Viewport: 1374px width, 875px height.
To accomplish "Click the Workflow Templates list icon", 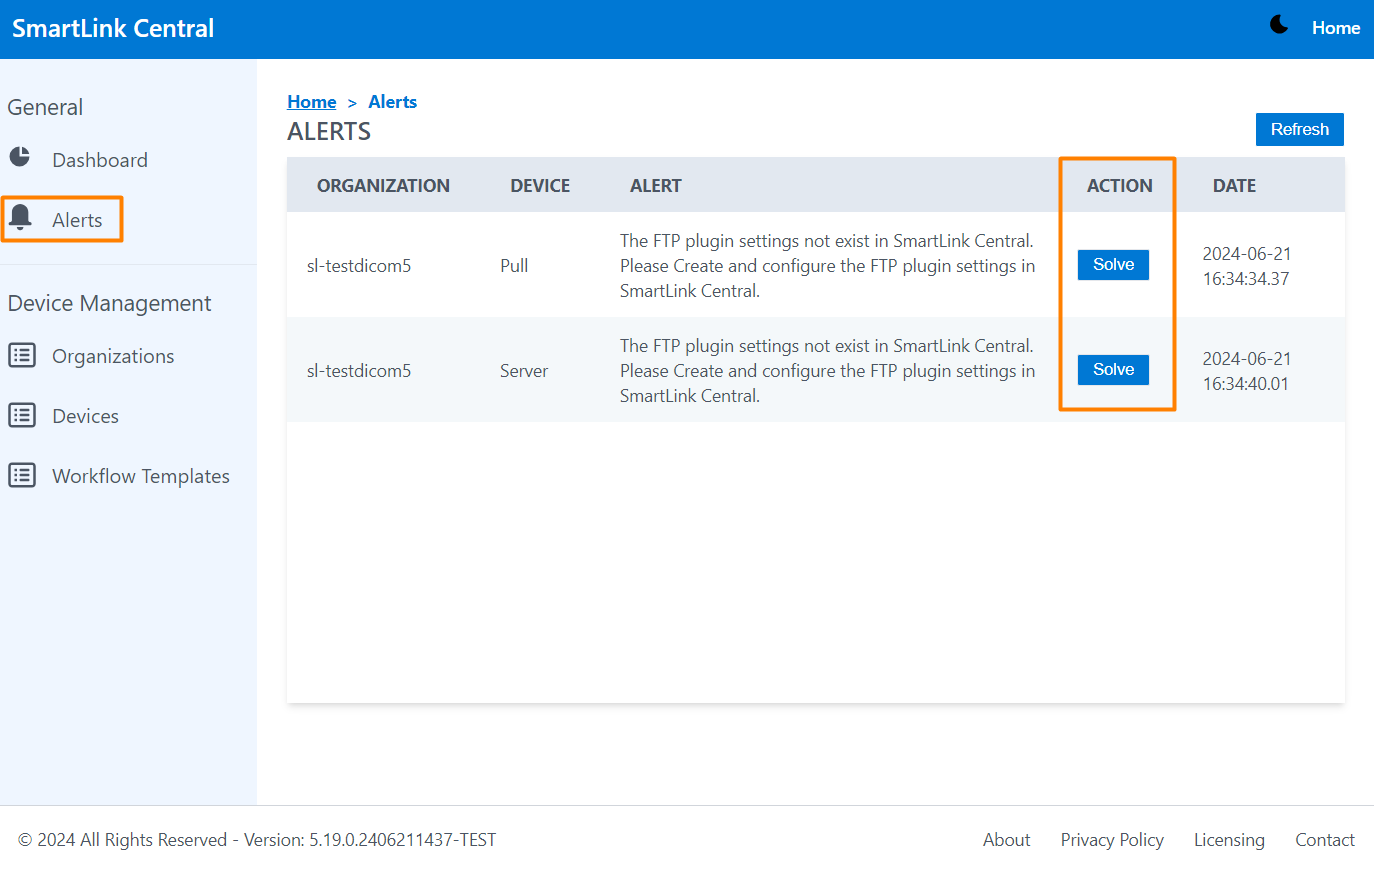I will (x=22, y=475).
